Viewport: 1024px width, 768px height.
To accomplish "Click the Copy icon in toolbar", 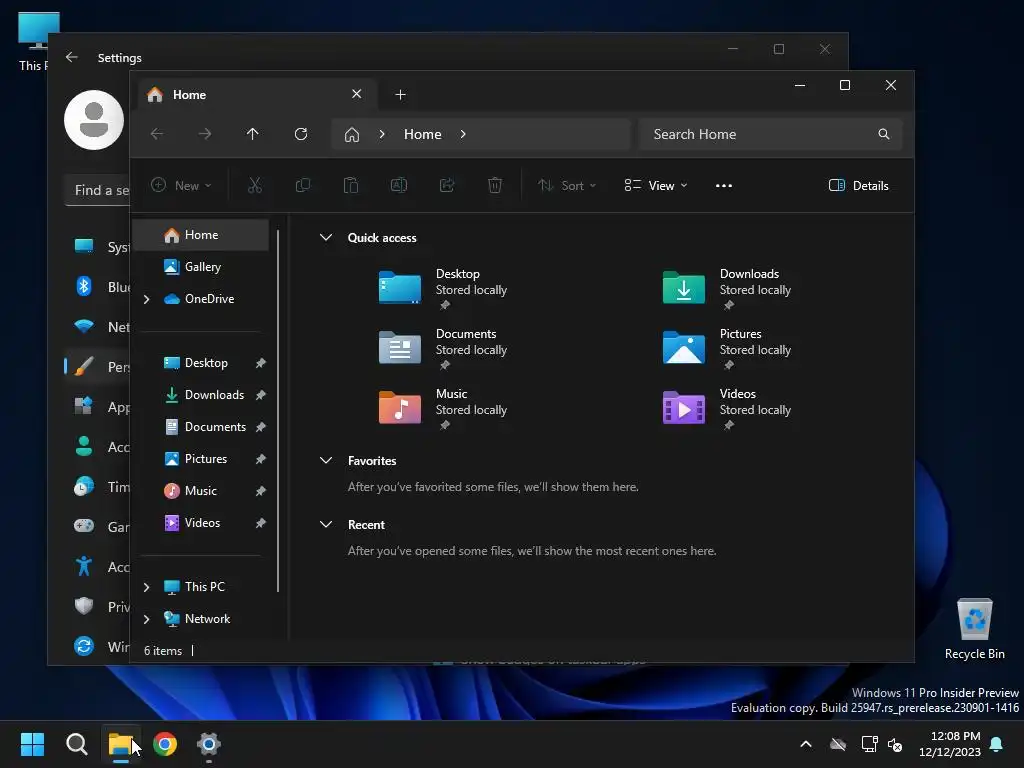I will pyautogui.click(x=303, y=185).
